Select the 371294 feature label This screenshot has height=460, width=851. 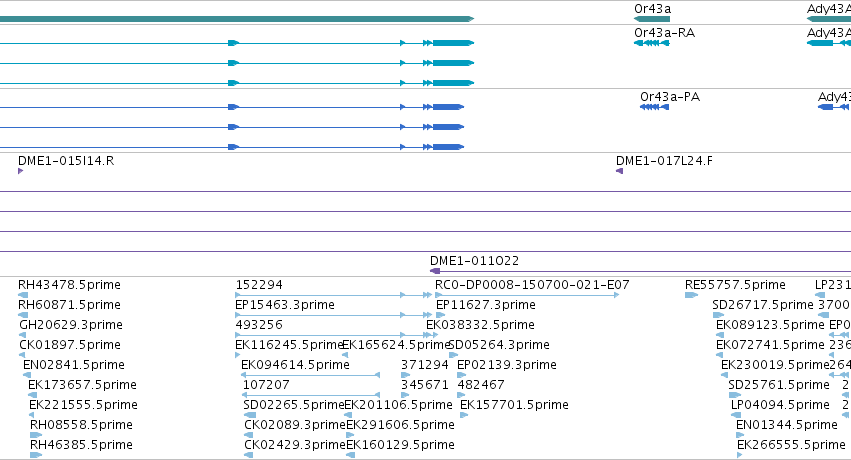pos(425,365)
